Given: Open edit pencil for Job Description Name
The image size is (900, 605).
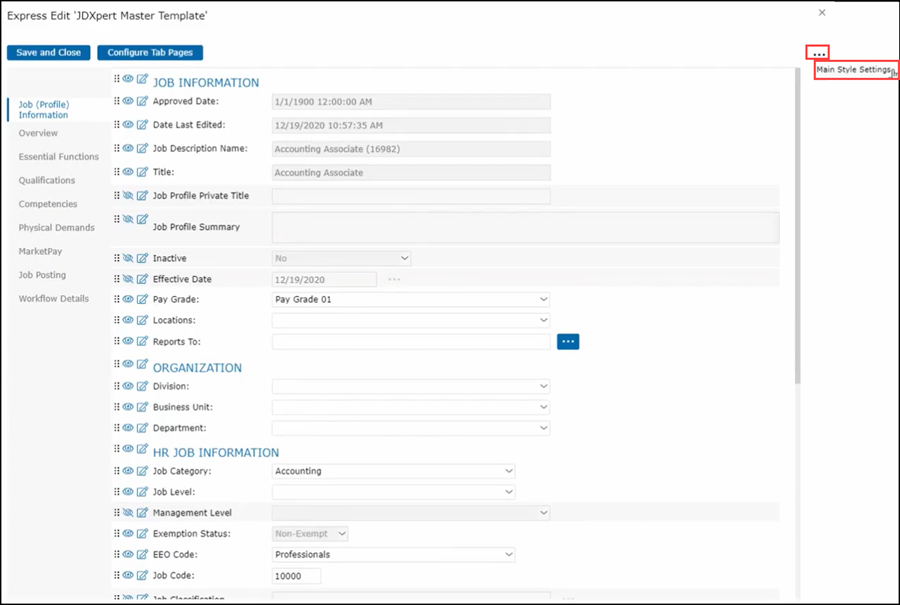Looking at the screenshot, I should point(142,148).
